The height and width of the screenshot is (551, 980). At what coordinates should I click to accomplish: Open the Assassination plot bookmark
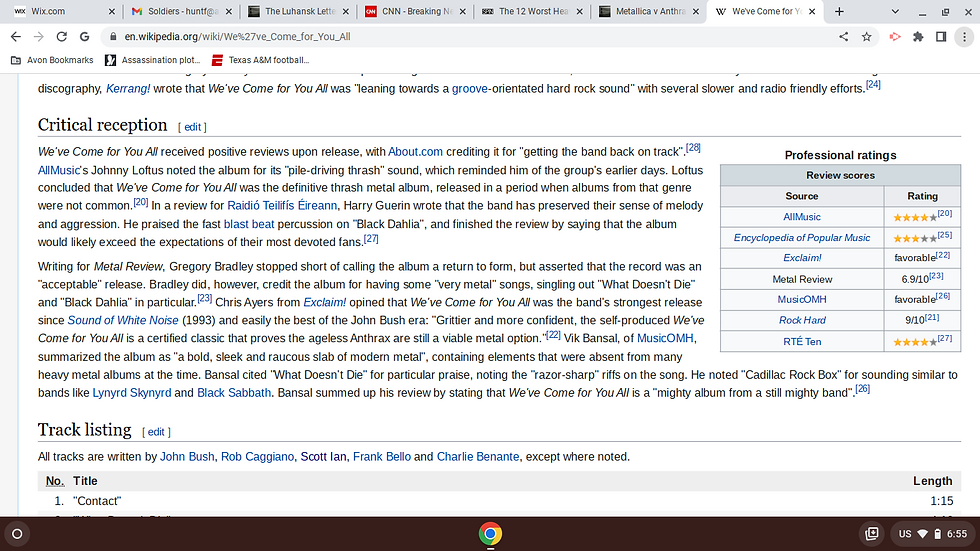pyautogui.click(x=152, y=60)
